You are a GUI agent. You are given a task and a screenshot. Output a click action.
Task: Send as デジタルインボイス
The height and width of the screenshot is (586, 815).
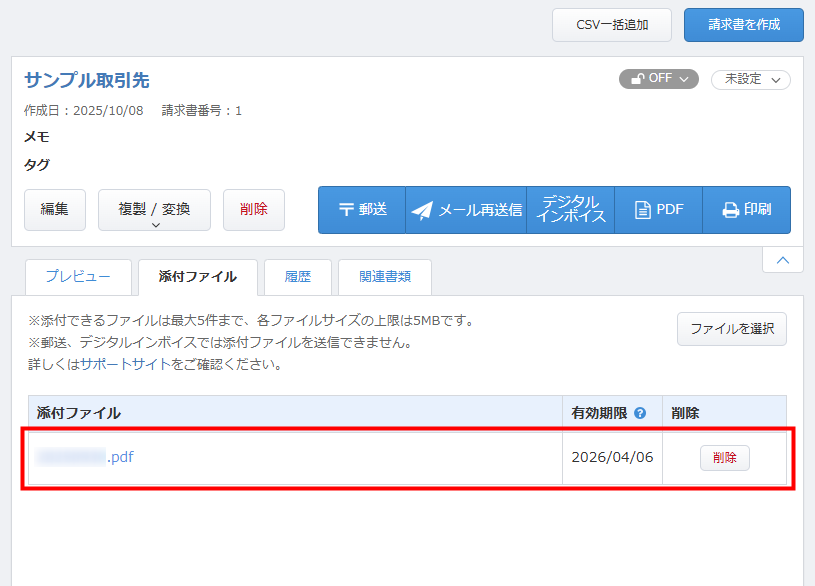(x=570, y=210)
